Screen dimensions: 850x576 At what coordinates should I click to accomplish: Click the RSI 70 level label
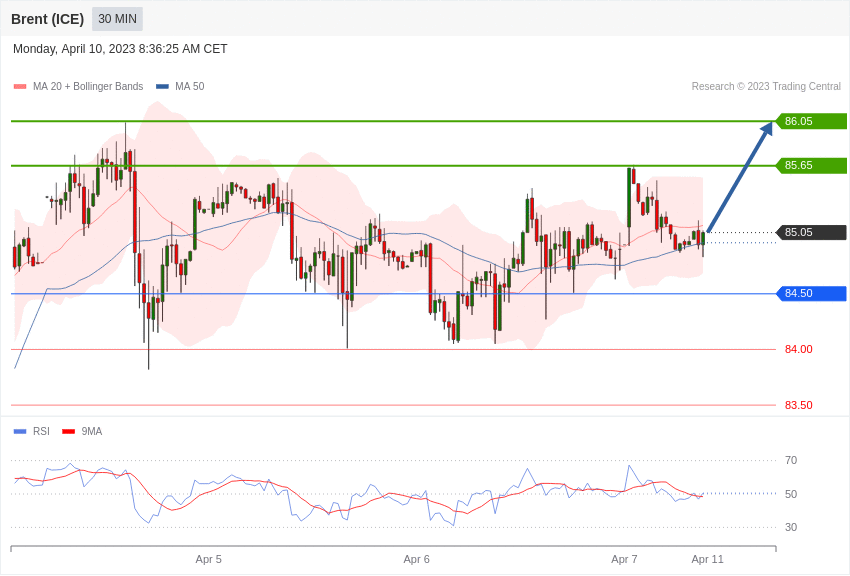791,461
